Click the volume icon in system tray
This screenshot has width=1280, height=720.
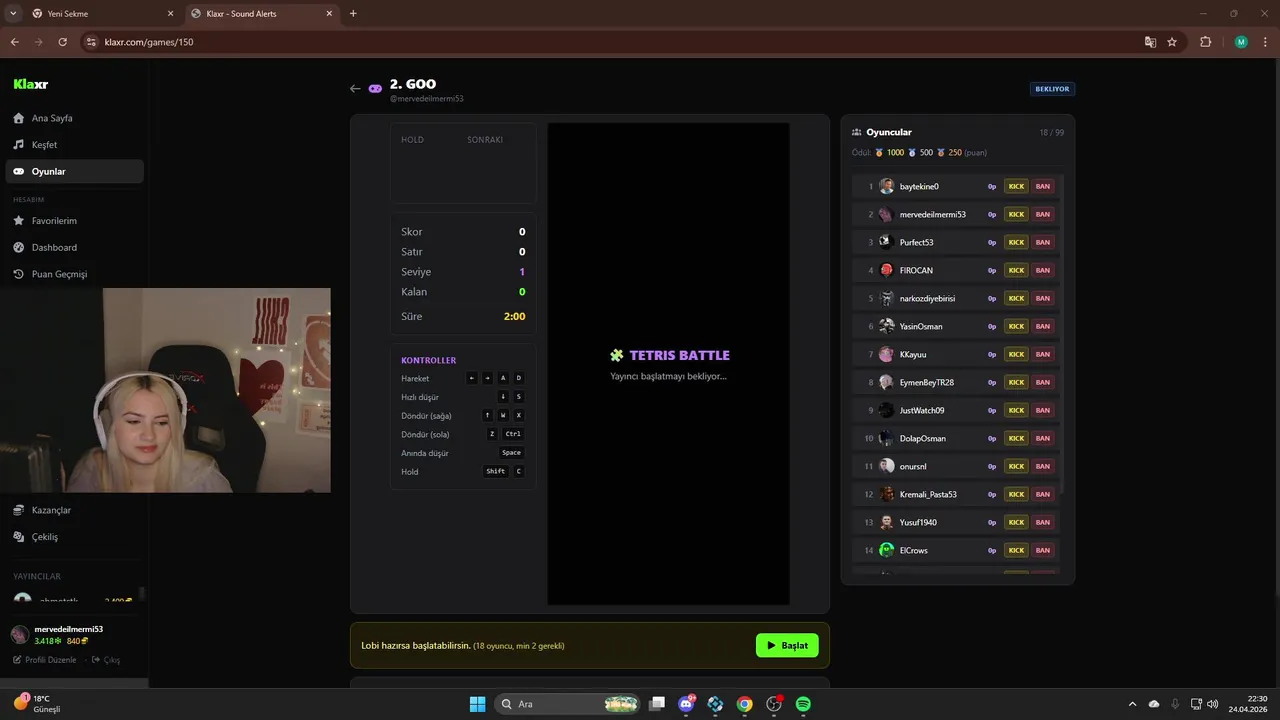[x=1212, y=704]
